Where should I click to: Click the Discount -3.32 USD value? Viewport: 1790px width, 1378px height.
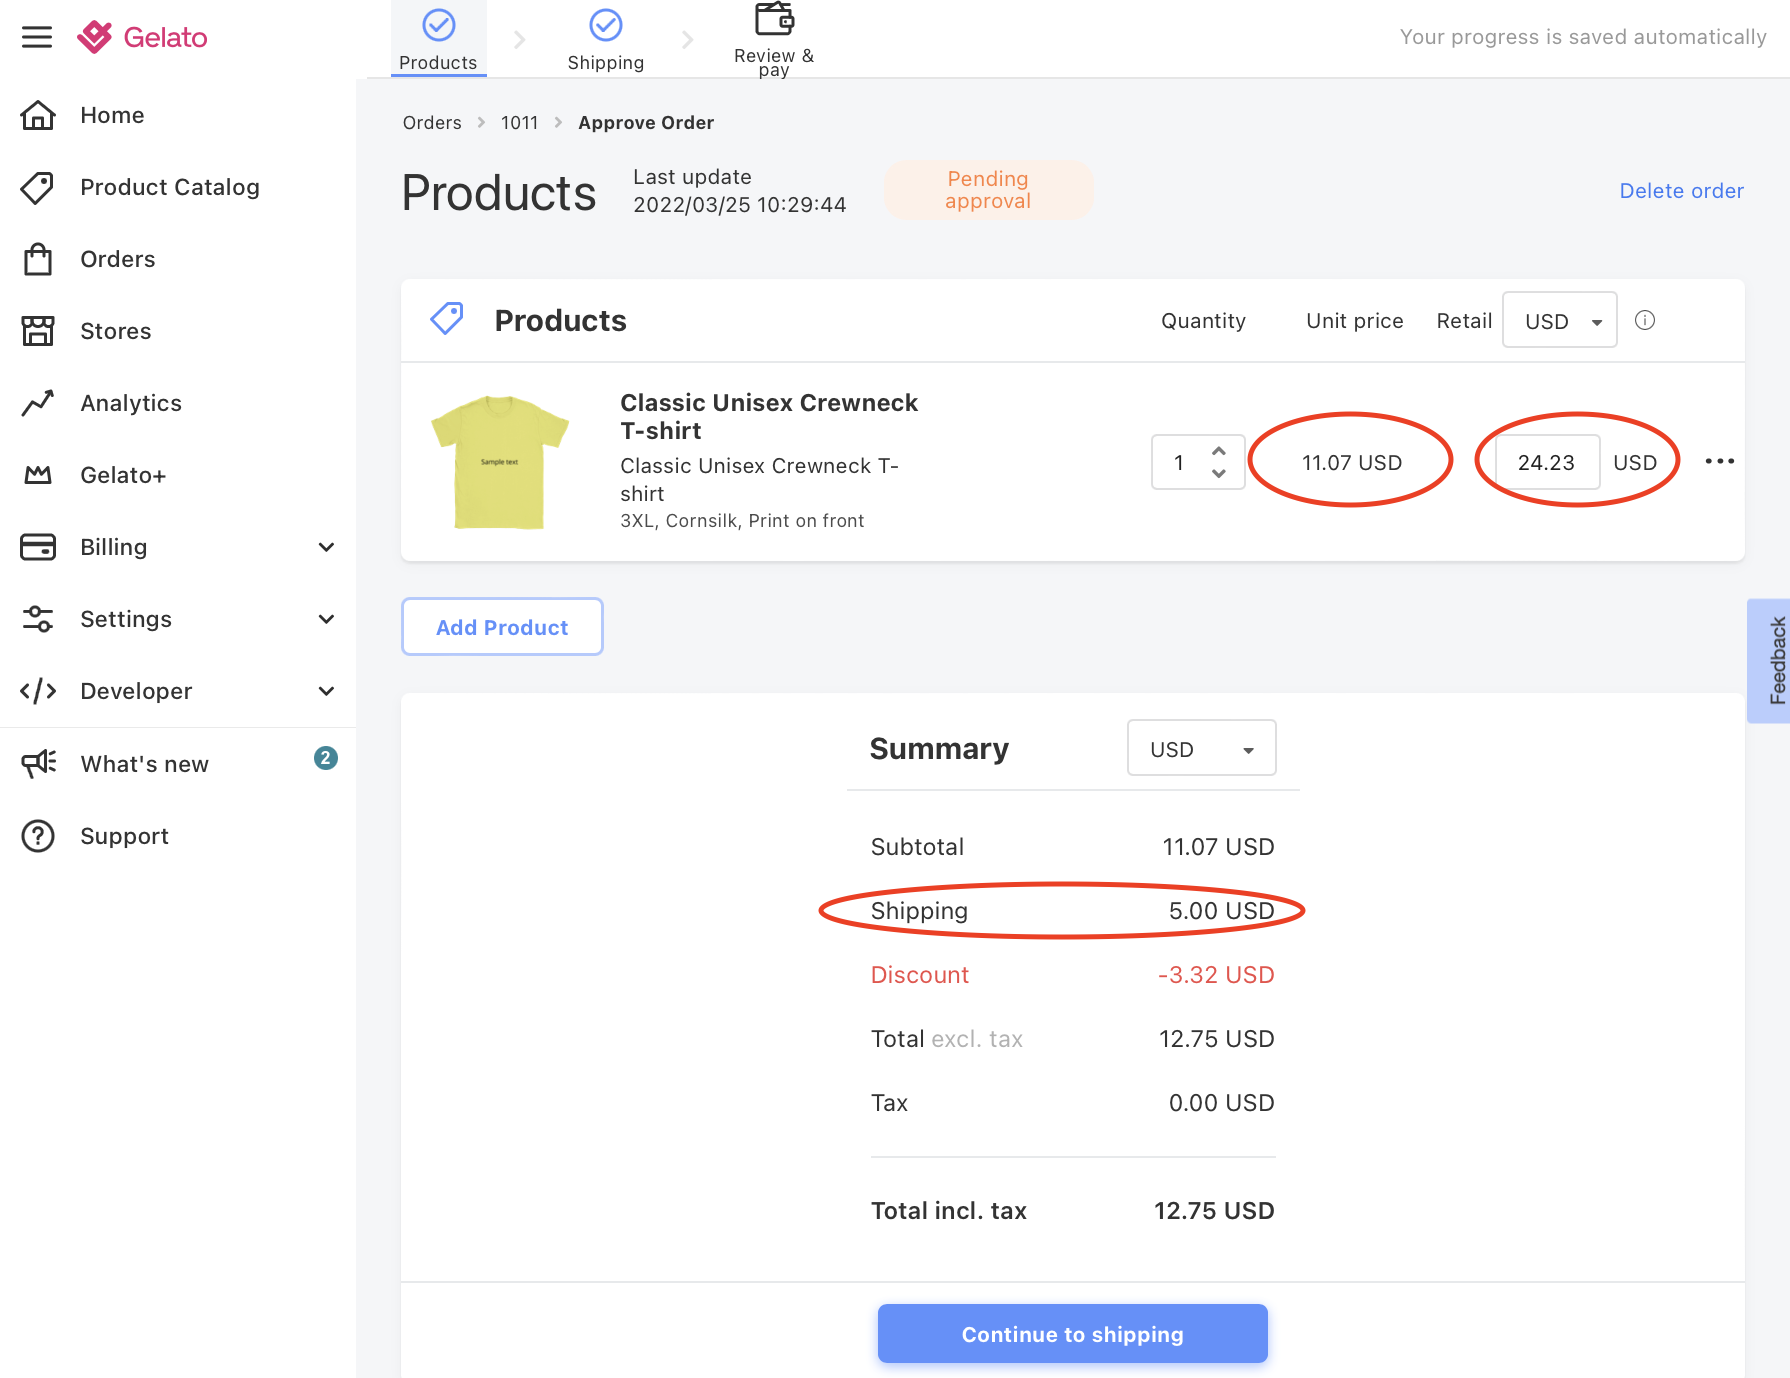[x=1216, y=975]
